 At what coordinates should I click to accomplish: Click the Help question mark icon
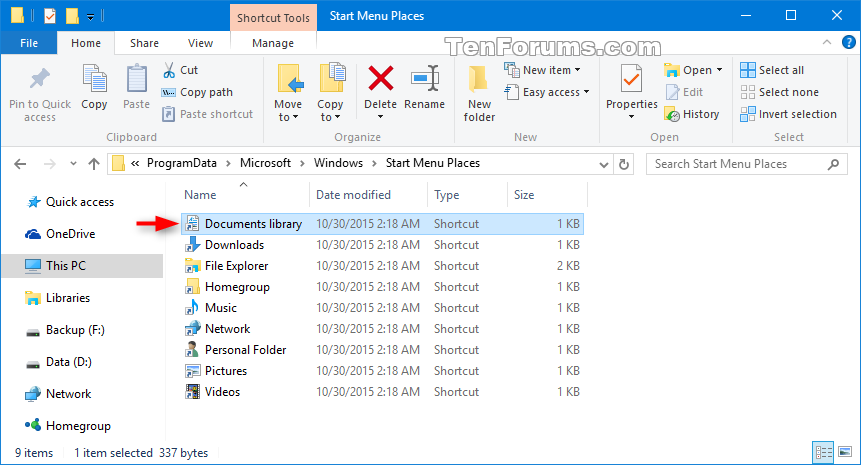[848, 42]
